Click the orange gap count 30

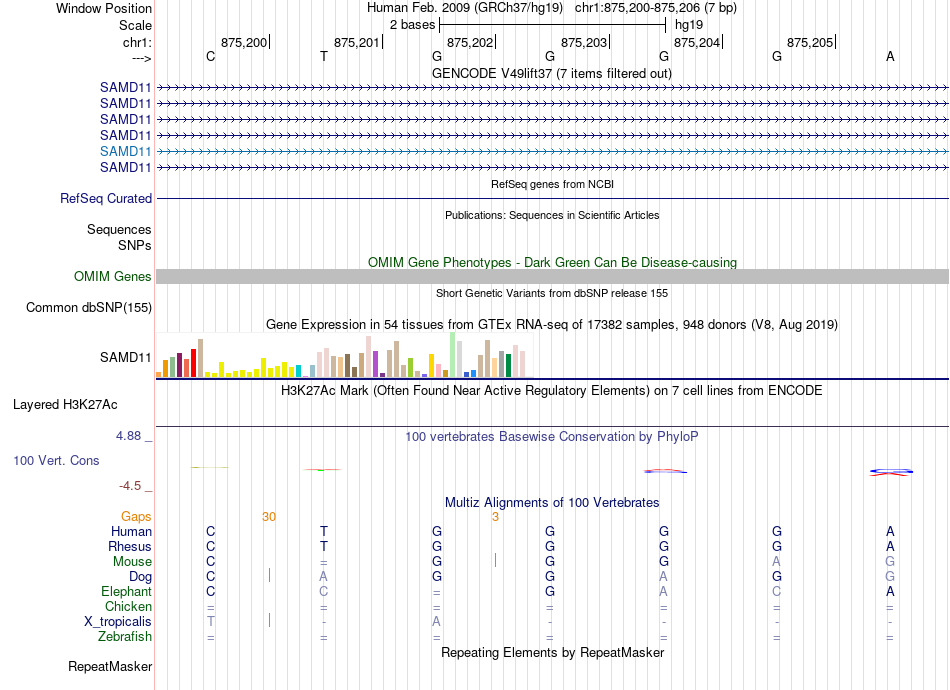(x=269, y=517)
